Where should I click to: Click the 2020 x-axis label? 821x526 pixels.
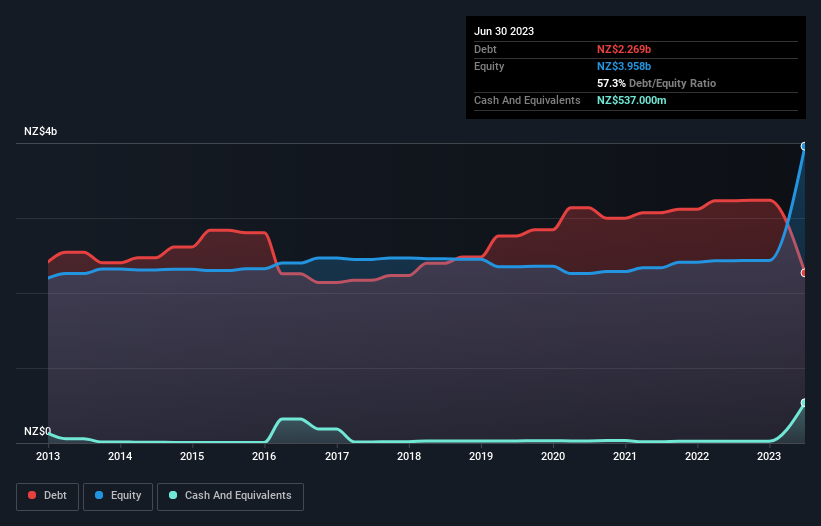click(553, 456)
